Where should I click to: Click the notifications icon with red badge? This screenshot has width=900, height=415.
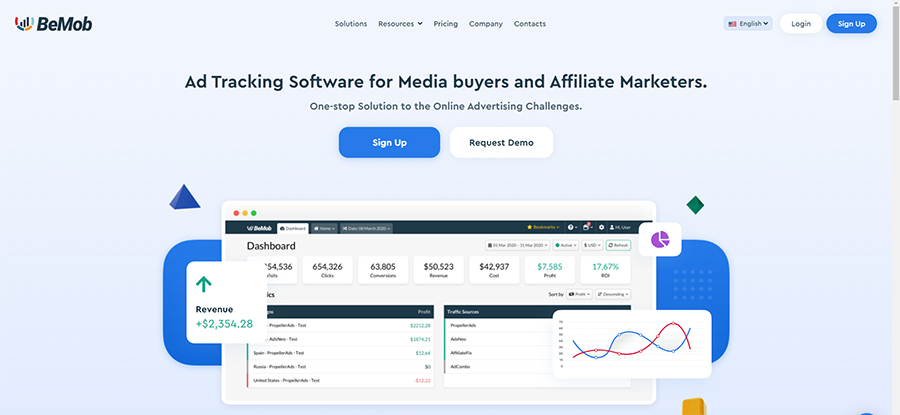click(587, 227)
